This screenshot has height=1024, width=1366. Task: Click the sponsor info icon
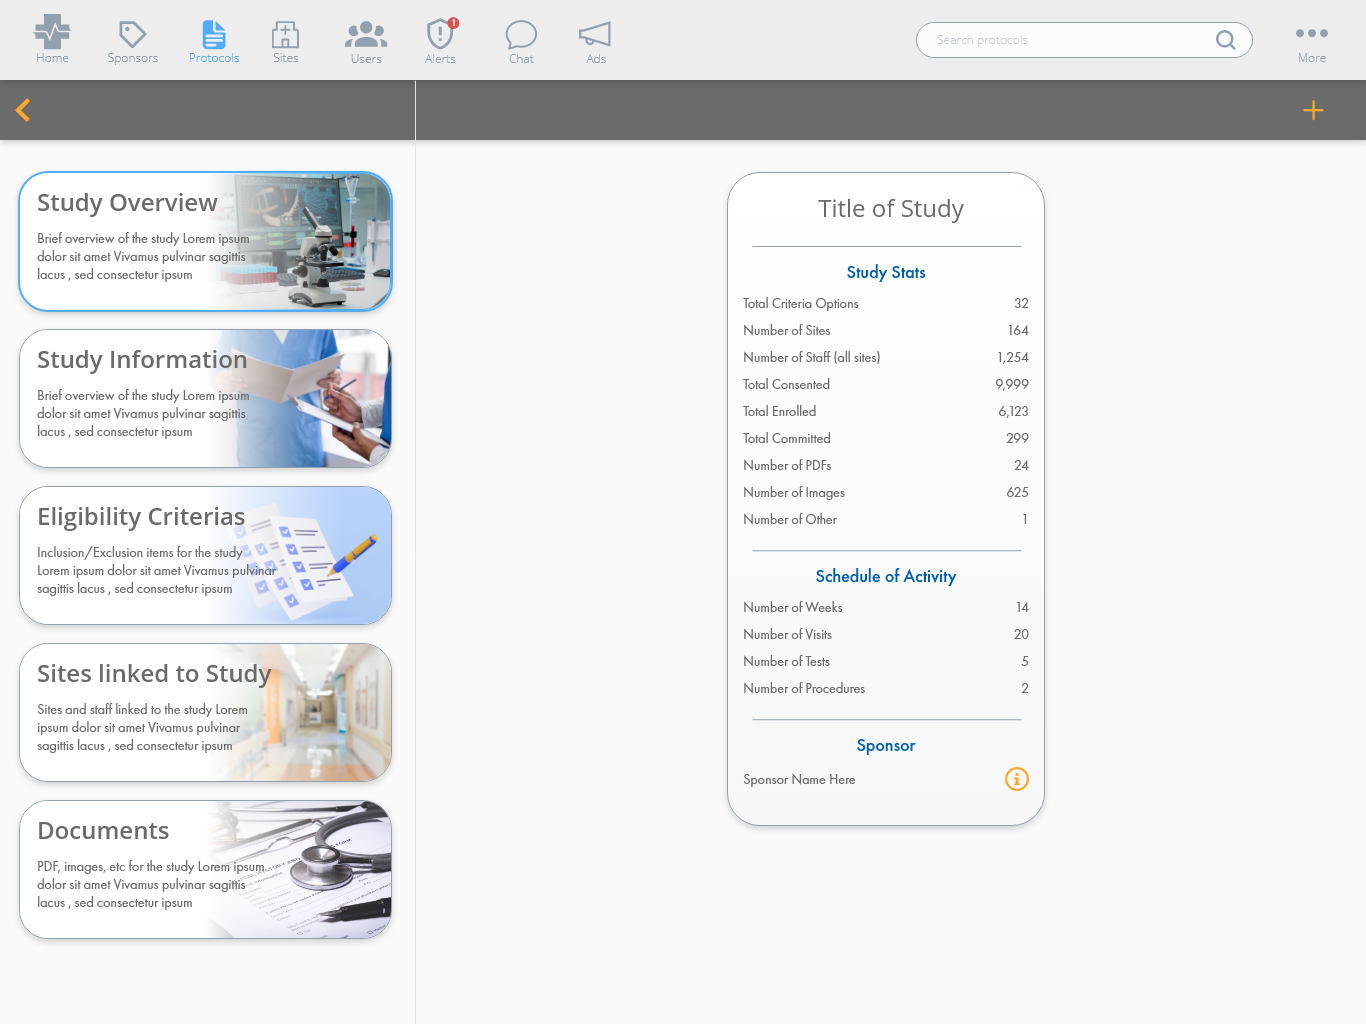pos(1016,779)
